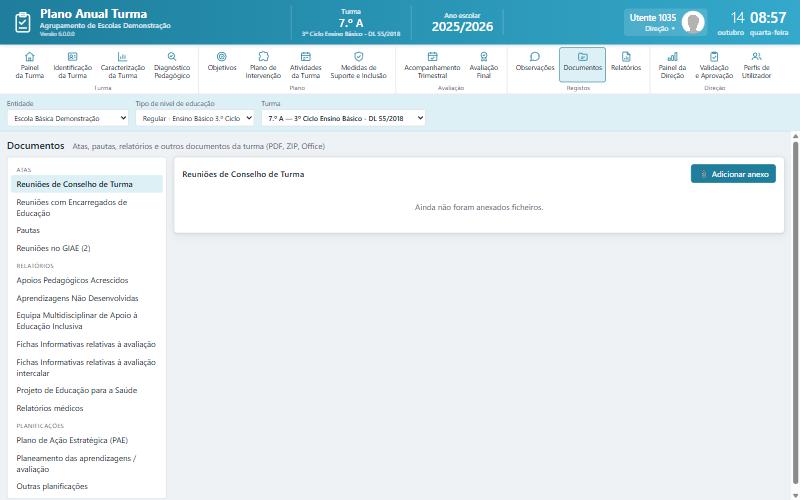This screenshot has height=500, width=800.
Task: Click the Plano Anual Turma clipboard logo
Action: click(x=23, y=22)
